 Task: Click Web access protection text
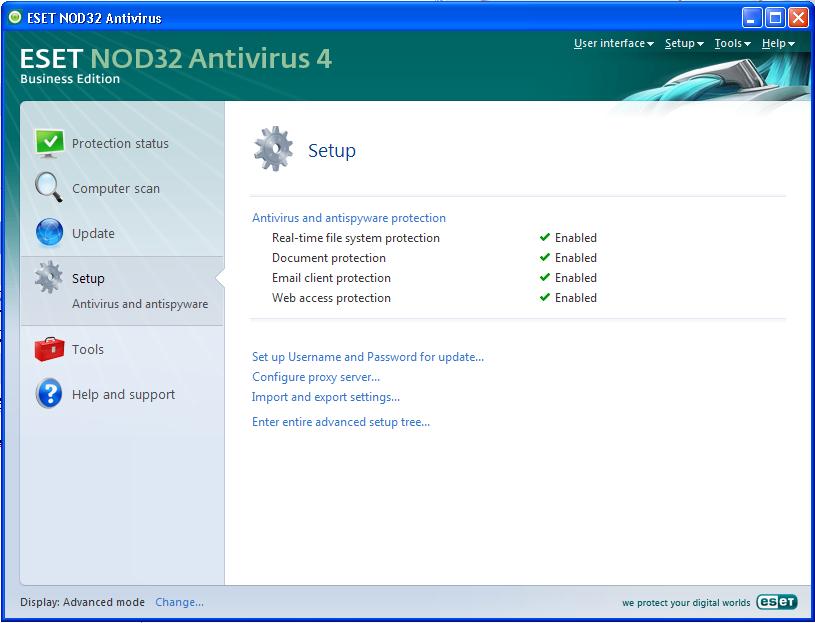coord(331,298)
